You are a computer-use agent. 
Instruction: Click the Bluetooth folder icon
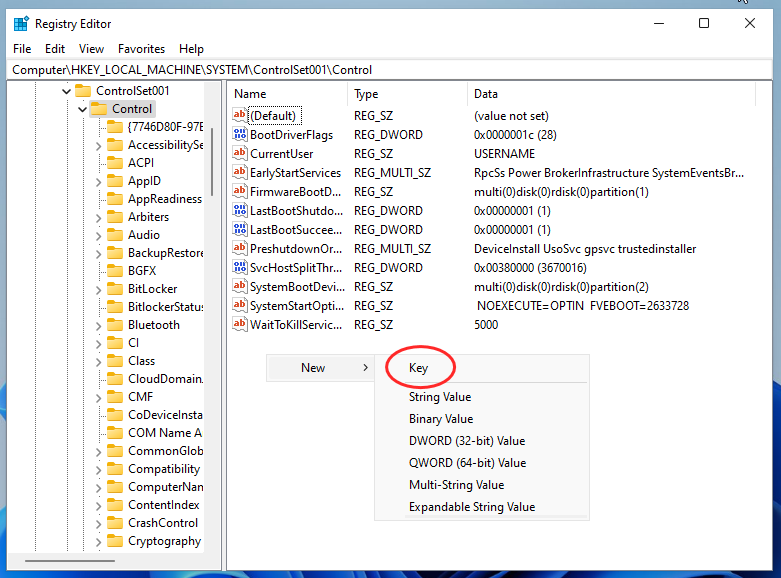click(x=115, y=324)
